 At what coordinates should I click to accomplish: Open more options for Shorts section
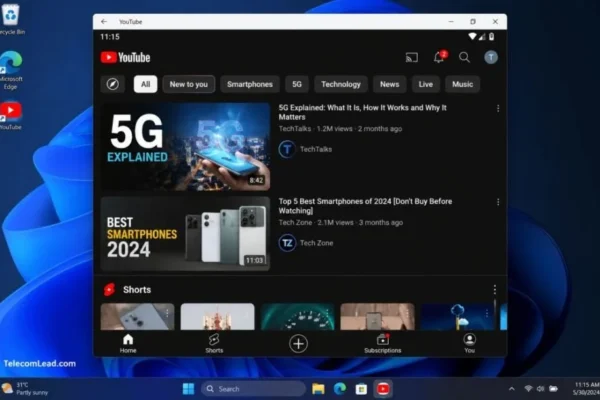pos(495,290)
